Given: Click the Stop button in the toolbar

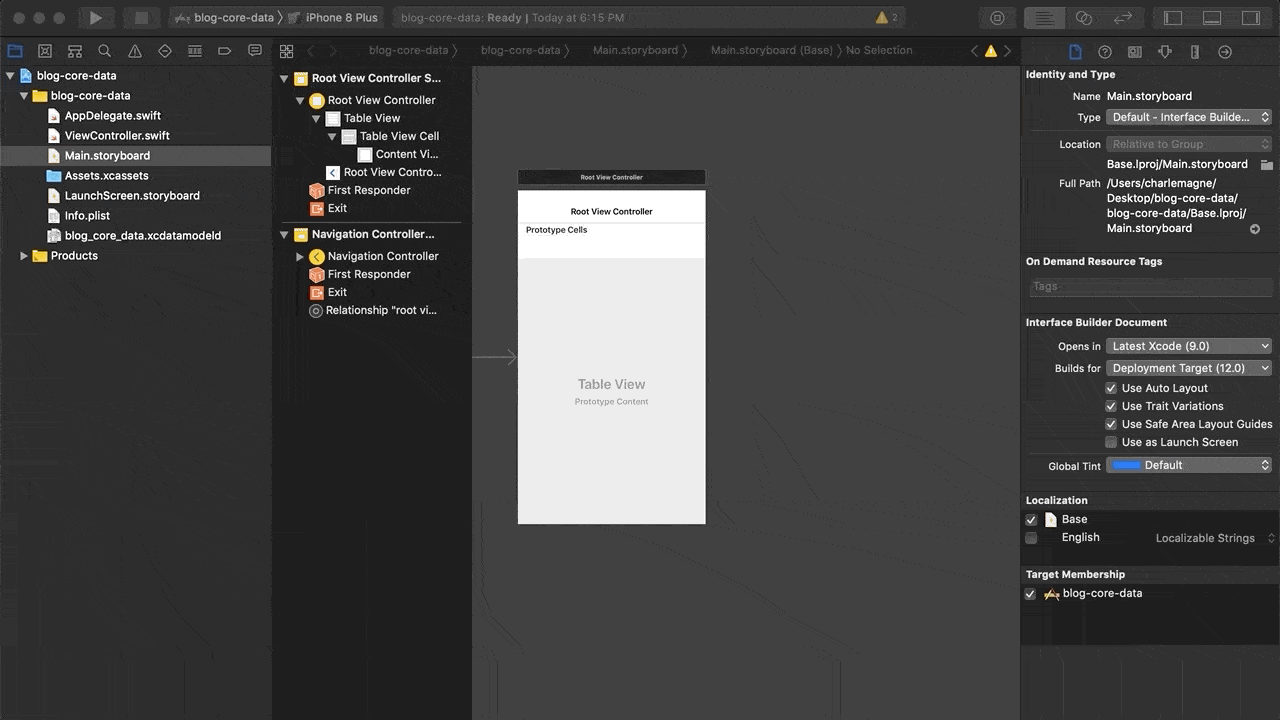Looking at the screenshot, I should point(141,18).
